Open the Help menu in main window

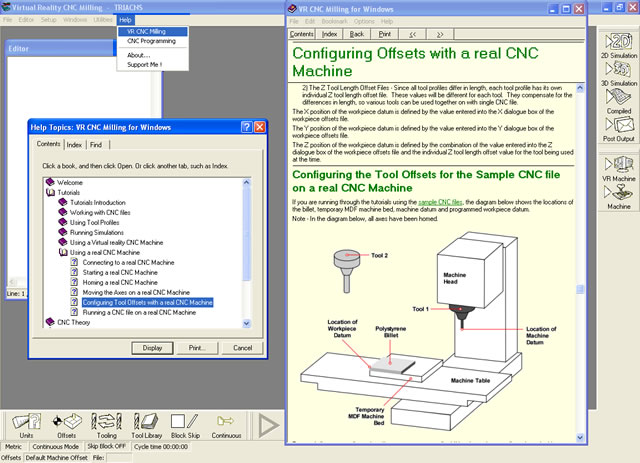point(125,20)
